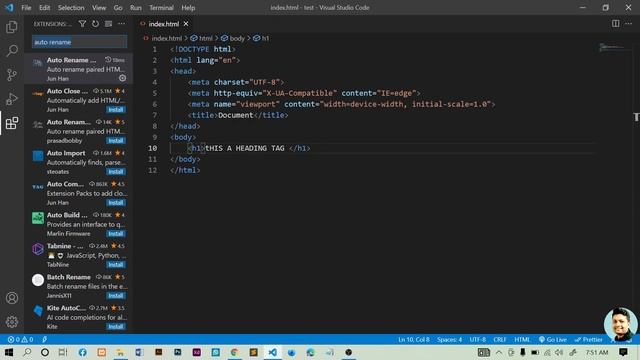Open Extensions panel more actions menu
This screenshot has height=360, width=640.
click(x=122, y=24)
